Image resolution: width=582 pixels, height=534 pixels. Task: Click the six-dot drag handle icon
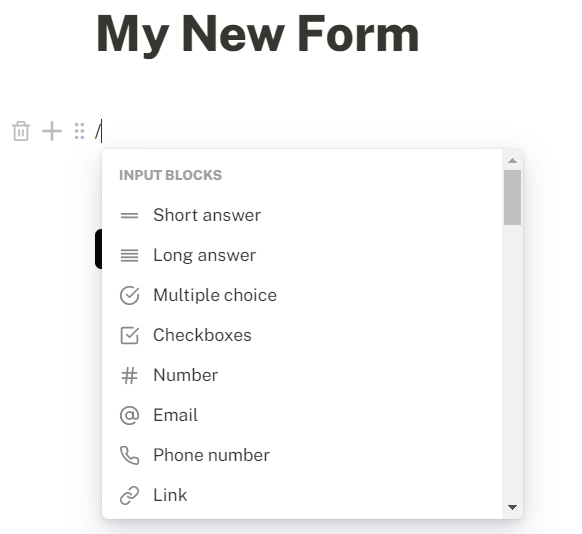click(x=79, y=131)
